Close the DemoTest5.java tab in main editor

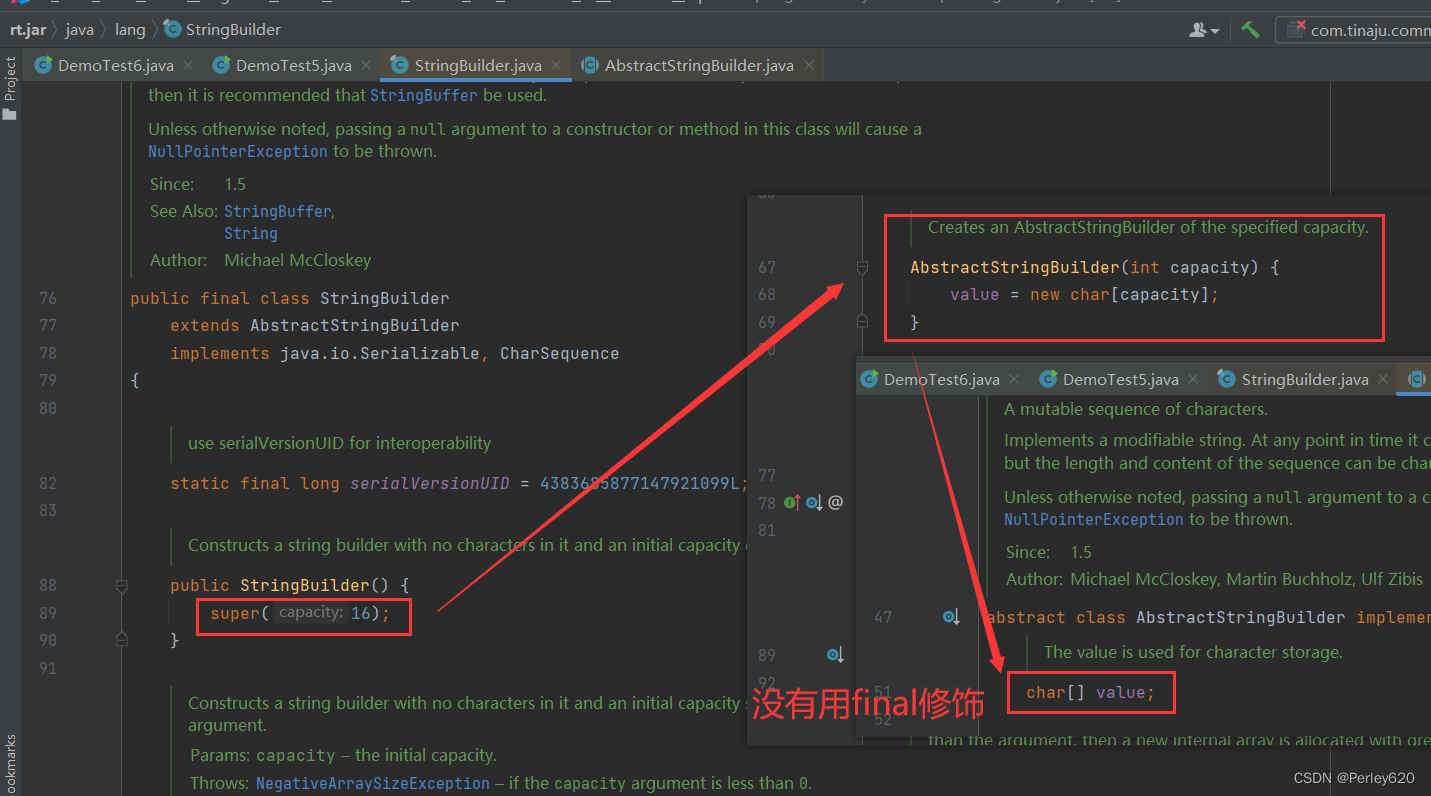click(366, 65)
